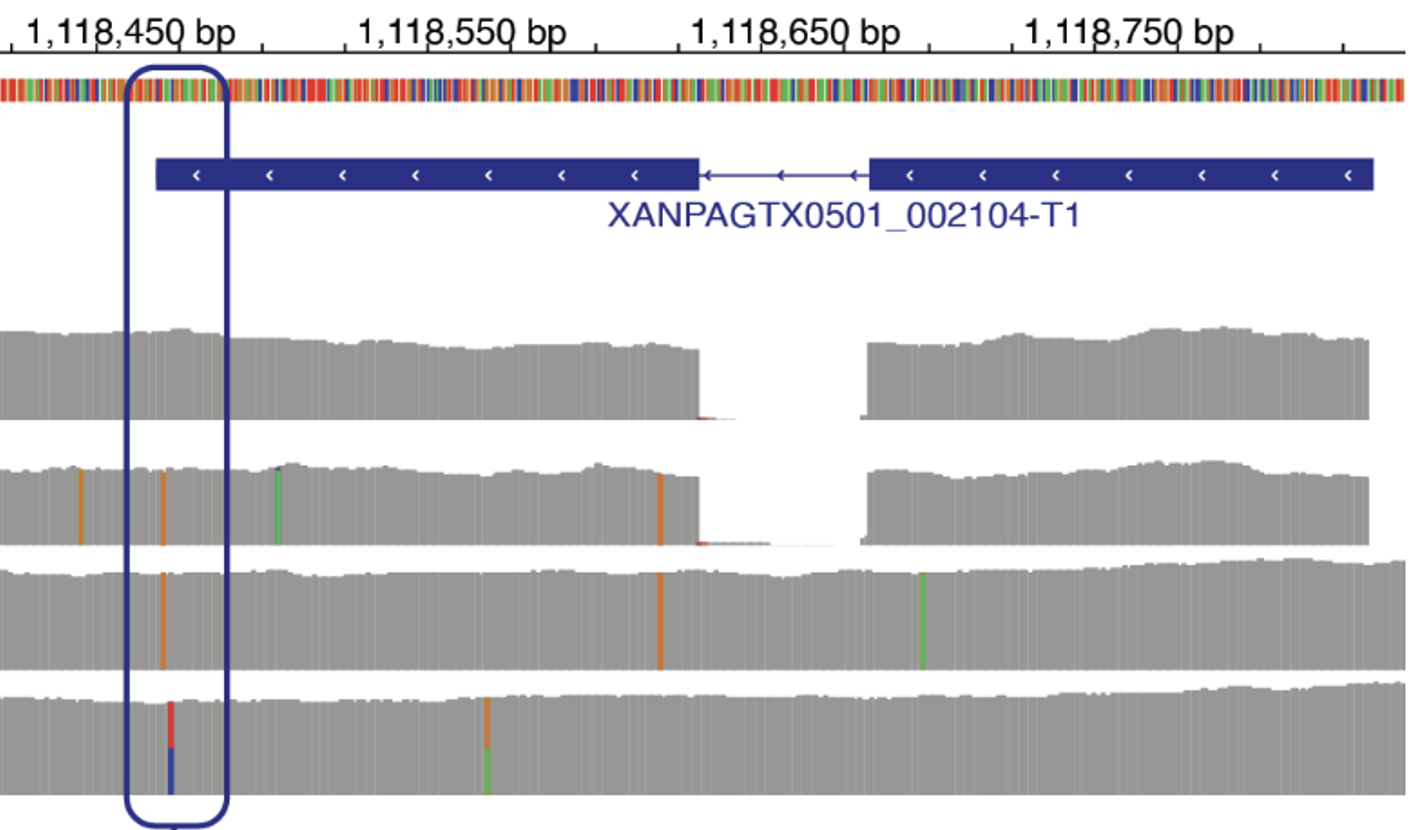The width and height of the screenshot is (1424, 830).
Task: Click the green variant bar in second coverage track
Action: point(278,507)
